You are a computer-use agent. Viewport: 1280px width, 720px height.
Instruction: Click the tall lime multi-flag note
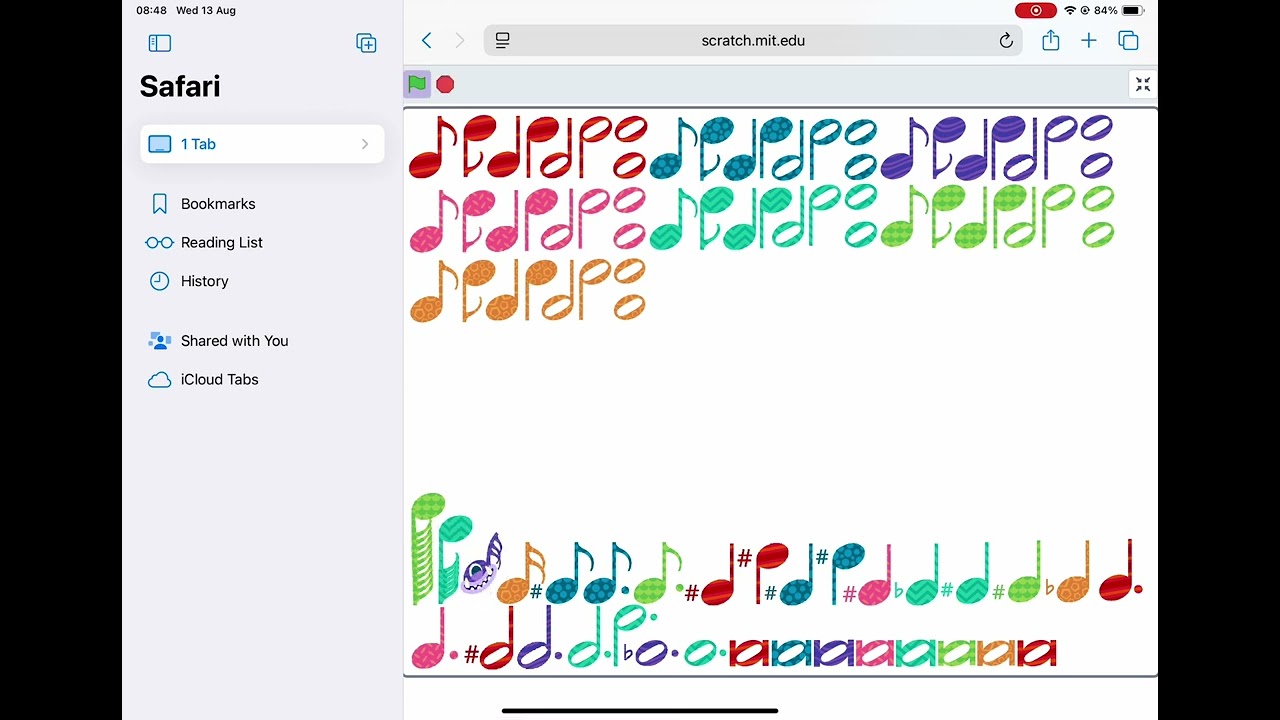[429, 548]
